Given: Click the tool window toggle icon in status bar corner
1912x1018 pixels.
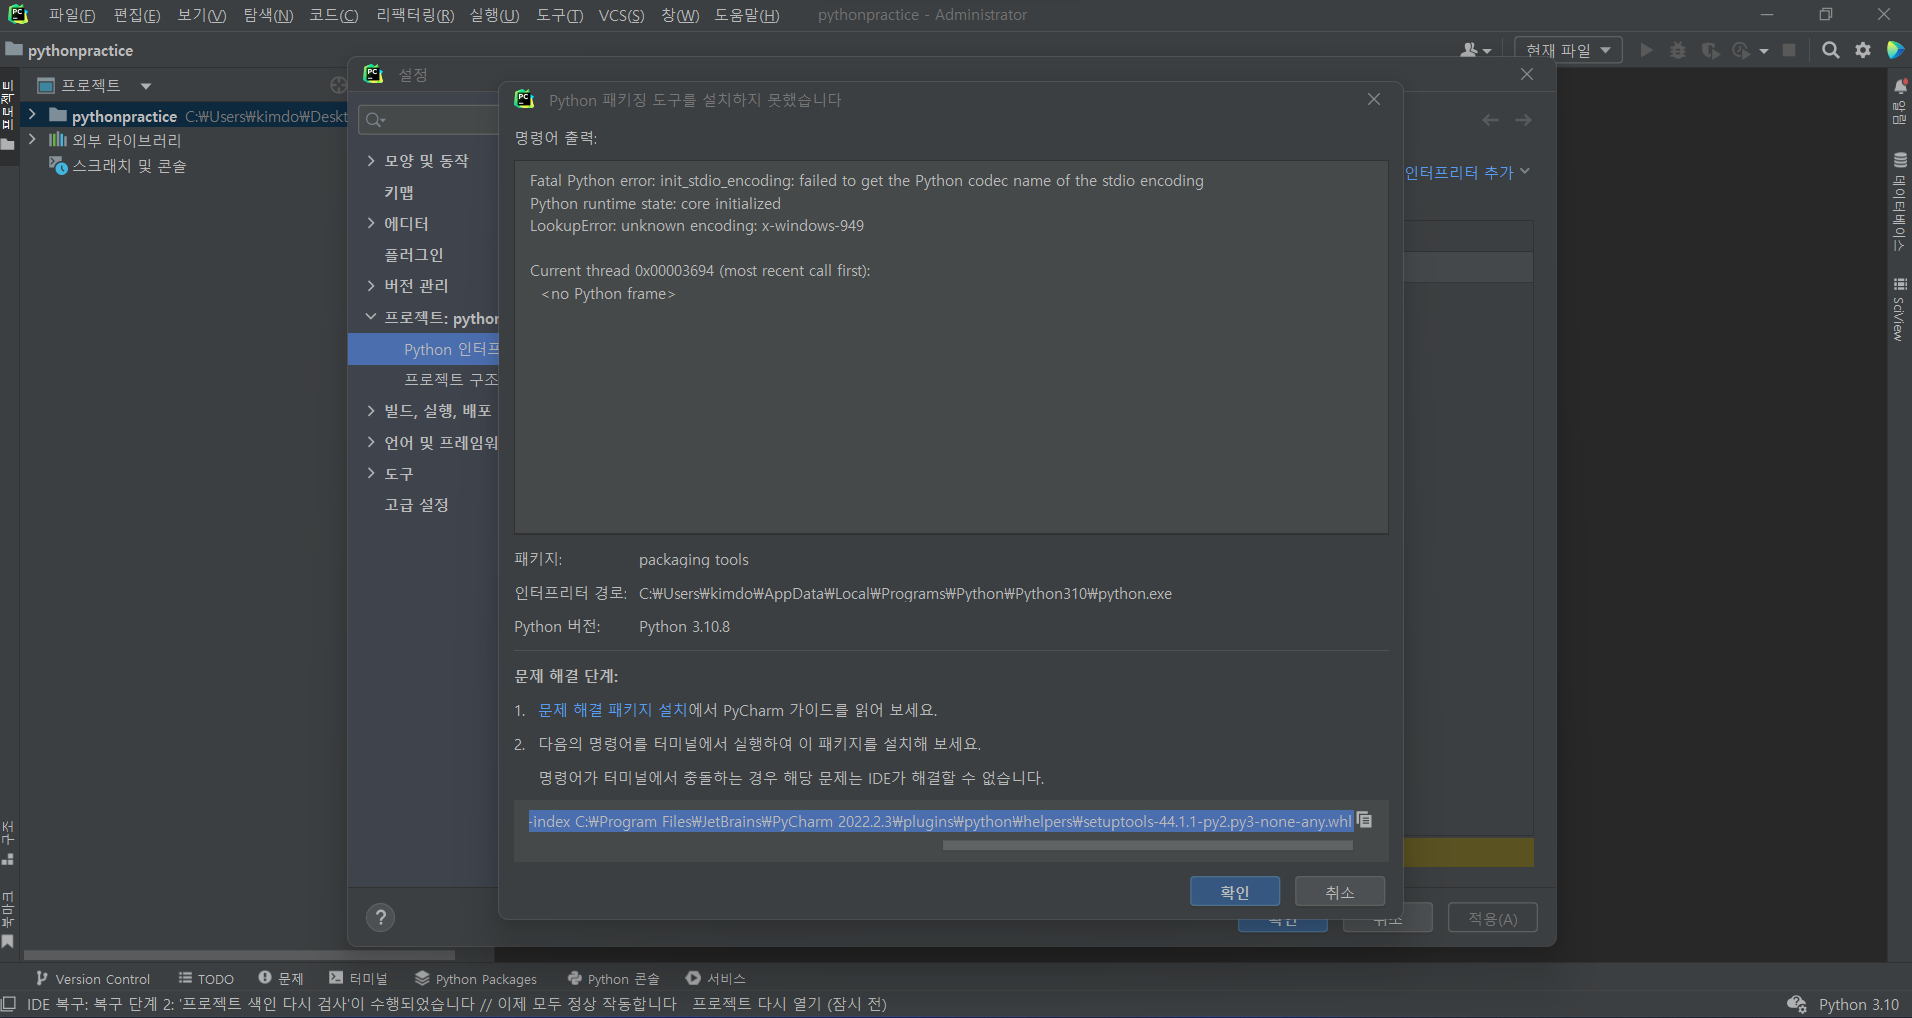Looking at the screenshot, I should 9,1004.
